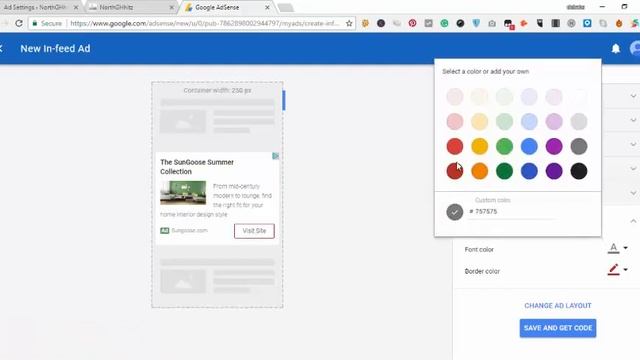Open the border color dropdown arrow

625,269
